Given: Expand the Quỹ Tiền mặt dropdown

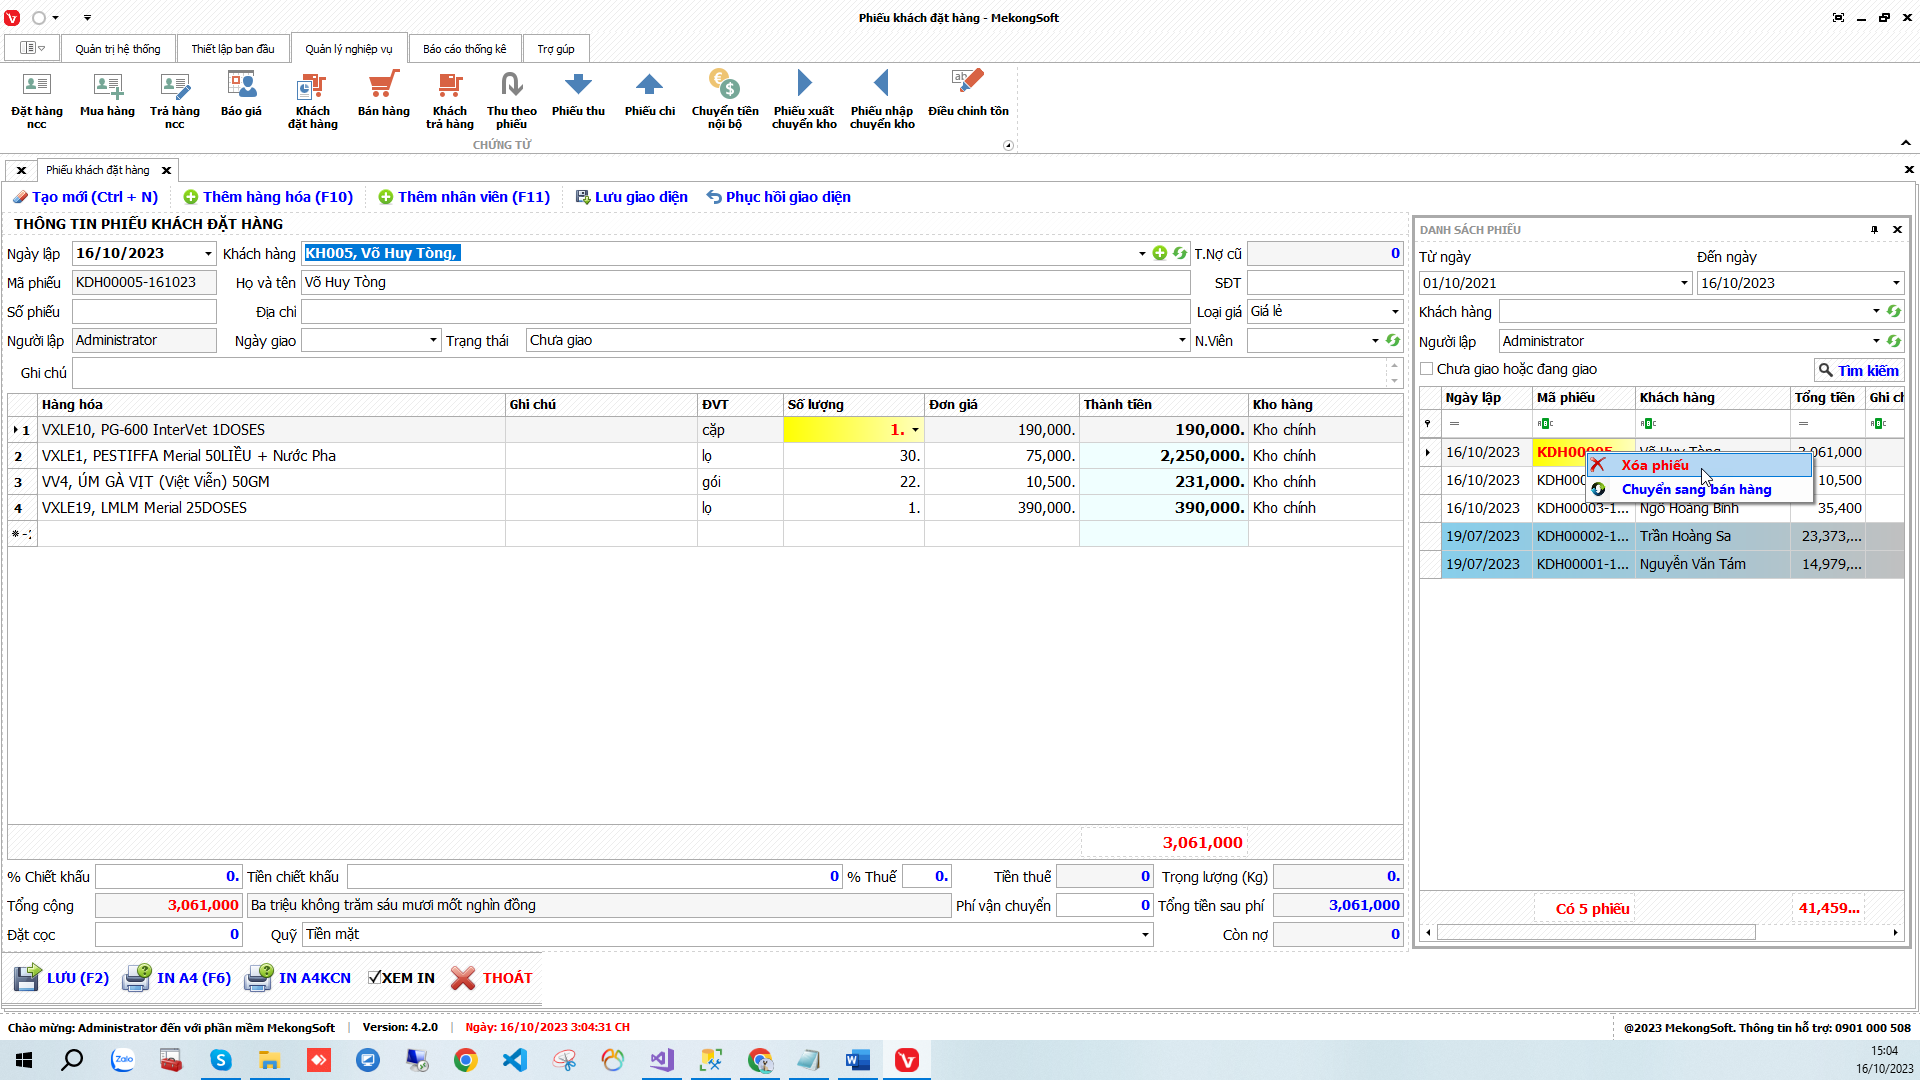Looking at the screenshot, I should (x=1144, y=935).
